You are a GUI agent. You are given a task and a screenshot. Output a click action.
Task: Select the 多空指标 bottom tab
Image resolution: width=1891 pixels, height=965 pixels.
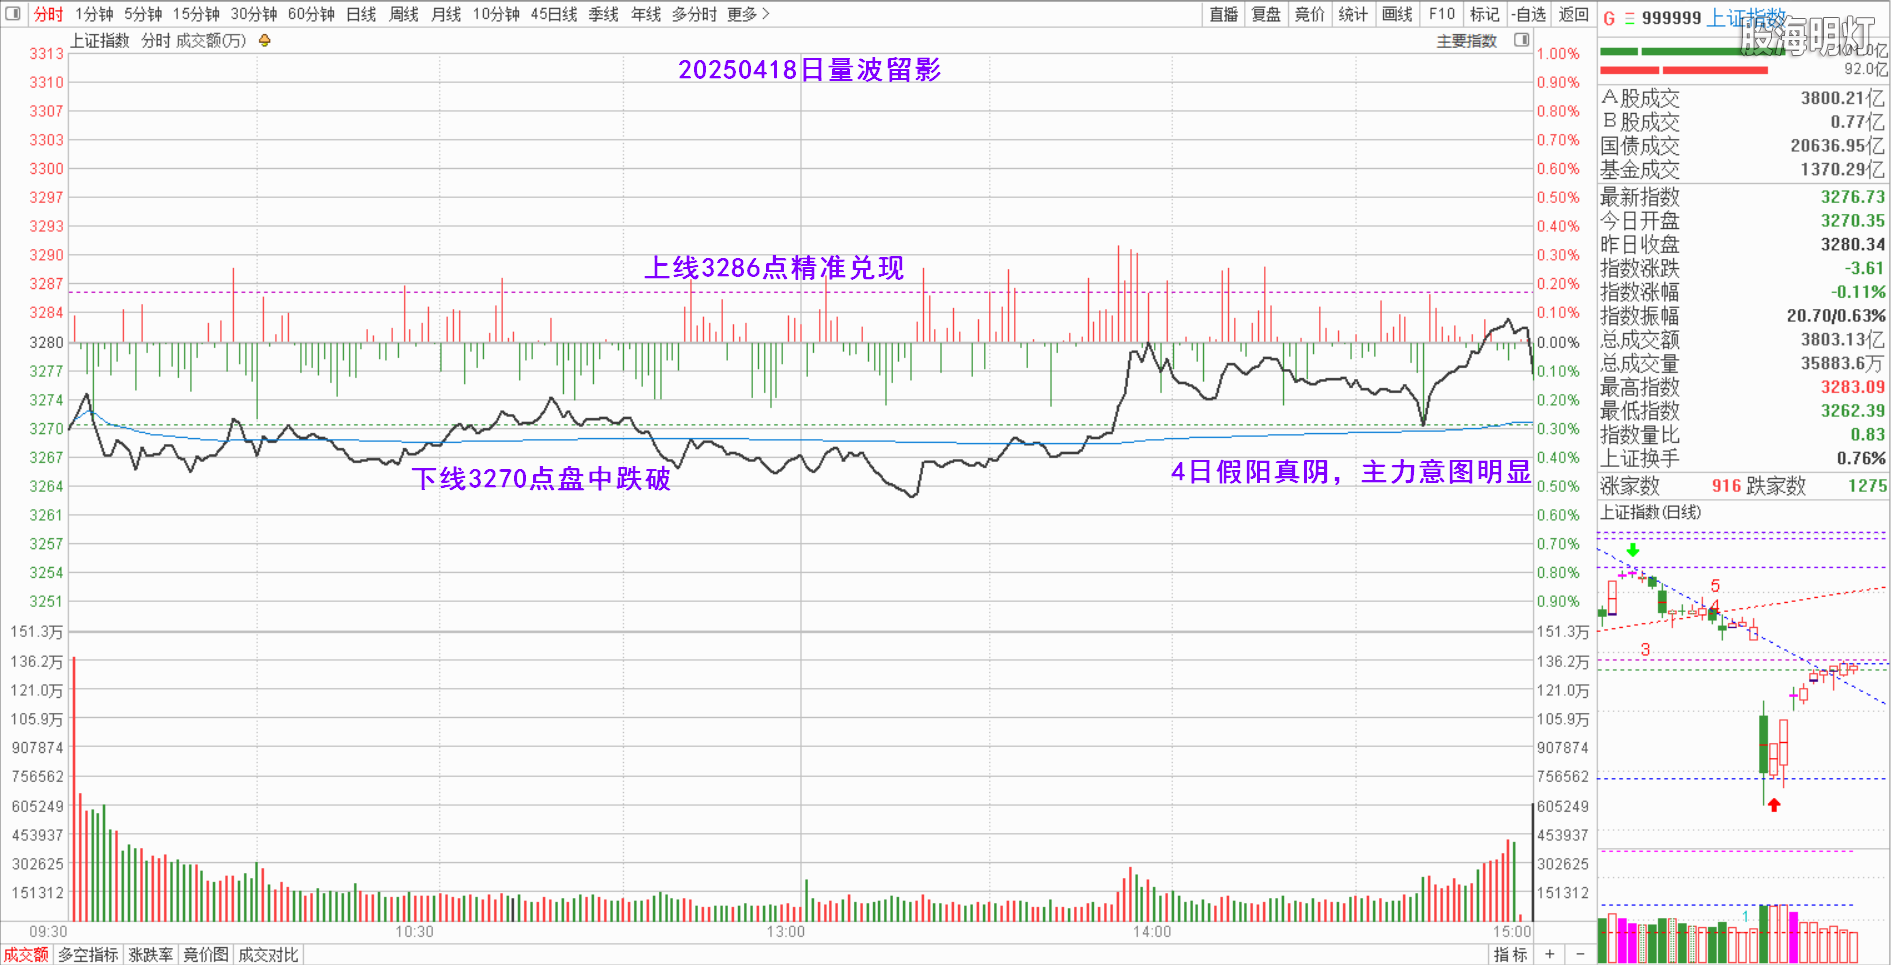coord(88,955)
